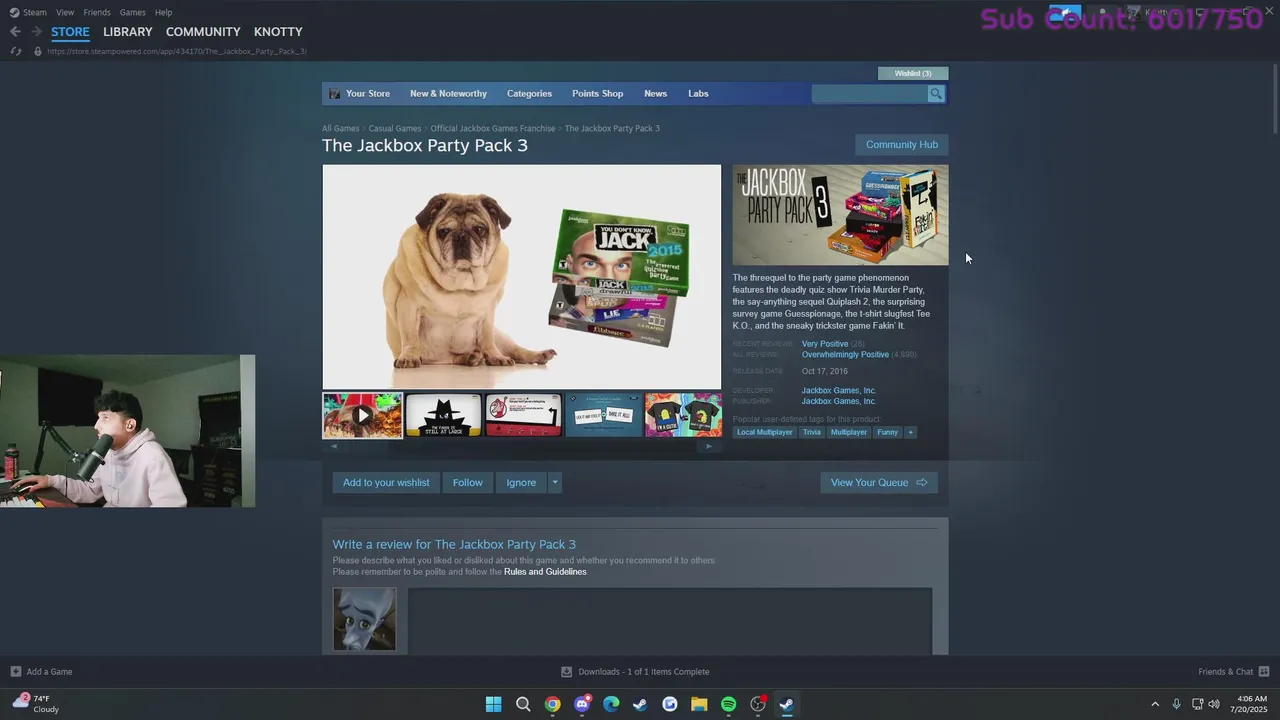1280x720 pixels.
Task: Click the page vertical scrollbar
Action: (x=1274, y=100)
